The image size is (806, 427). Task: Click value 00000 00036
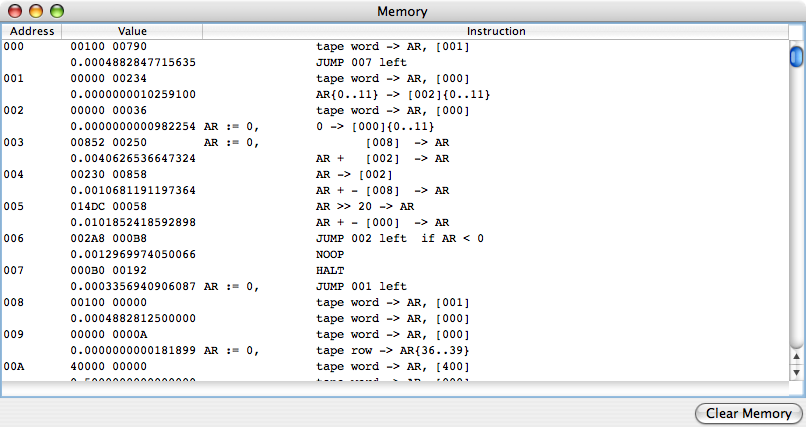click(108, 110)
